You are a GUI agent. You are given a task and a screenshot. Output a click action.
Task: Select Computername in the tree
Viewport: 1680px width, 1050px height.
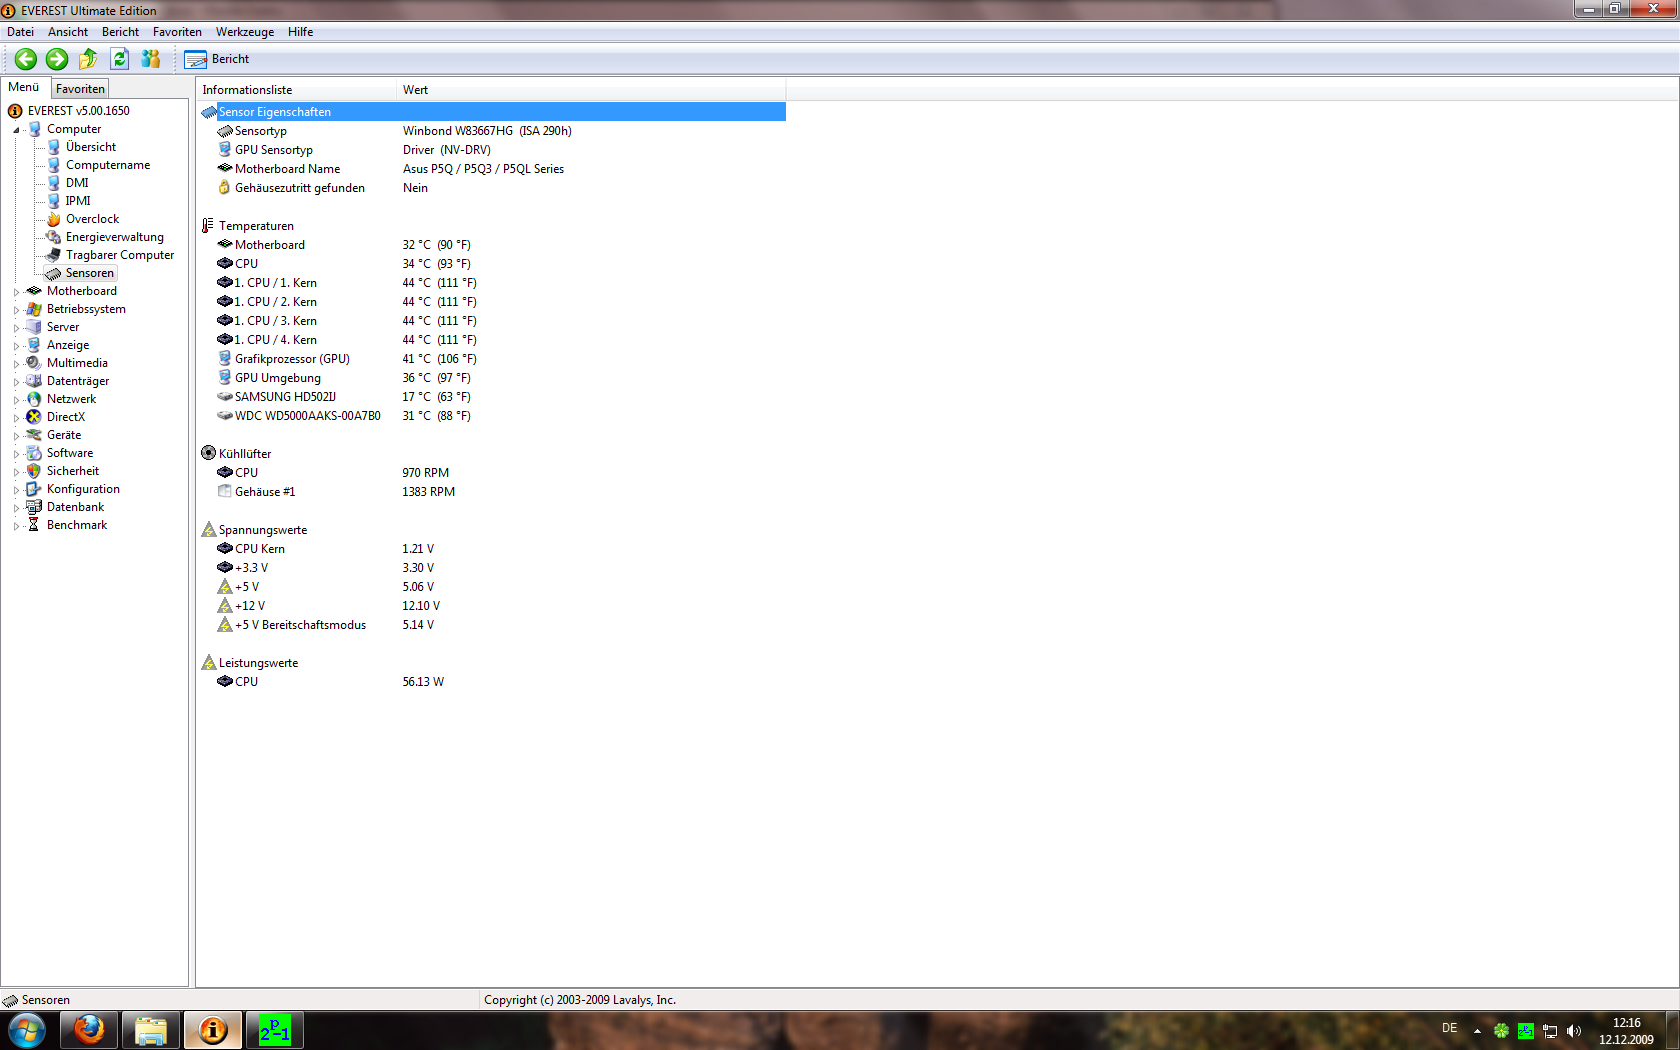tap(108, 165)
